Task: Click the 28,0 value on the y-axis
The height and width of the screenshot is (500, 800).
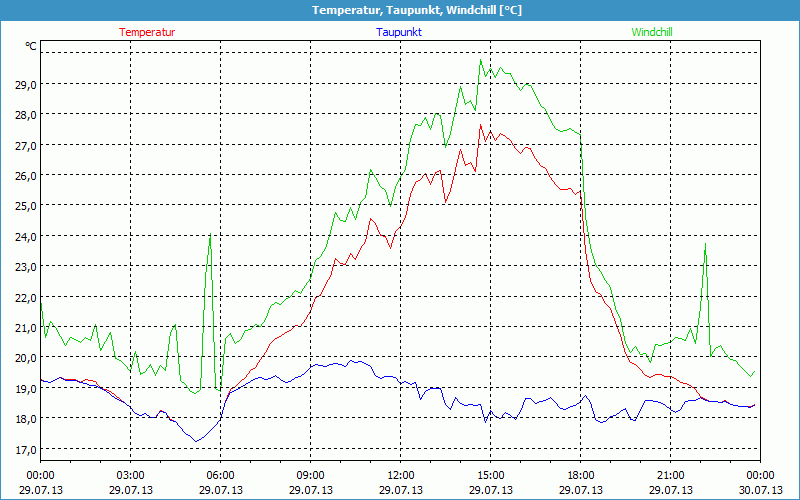Action: tap(24, 115)
